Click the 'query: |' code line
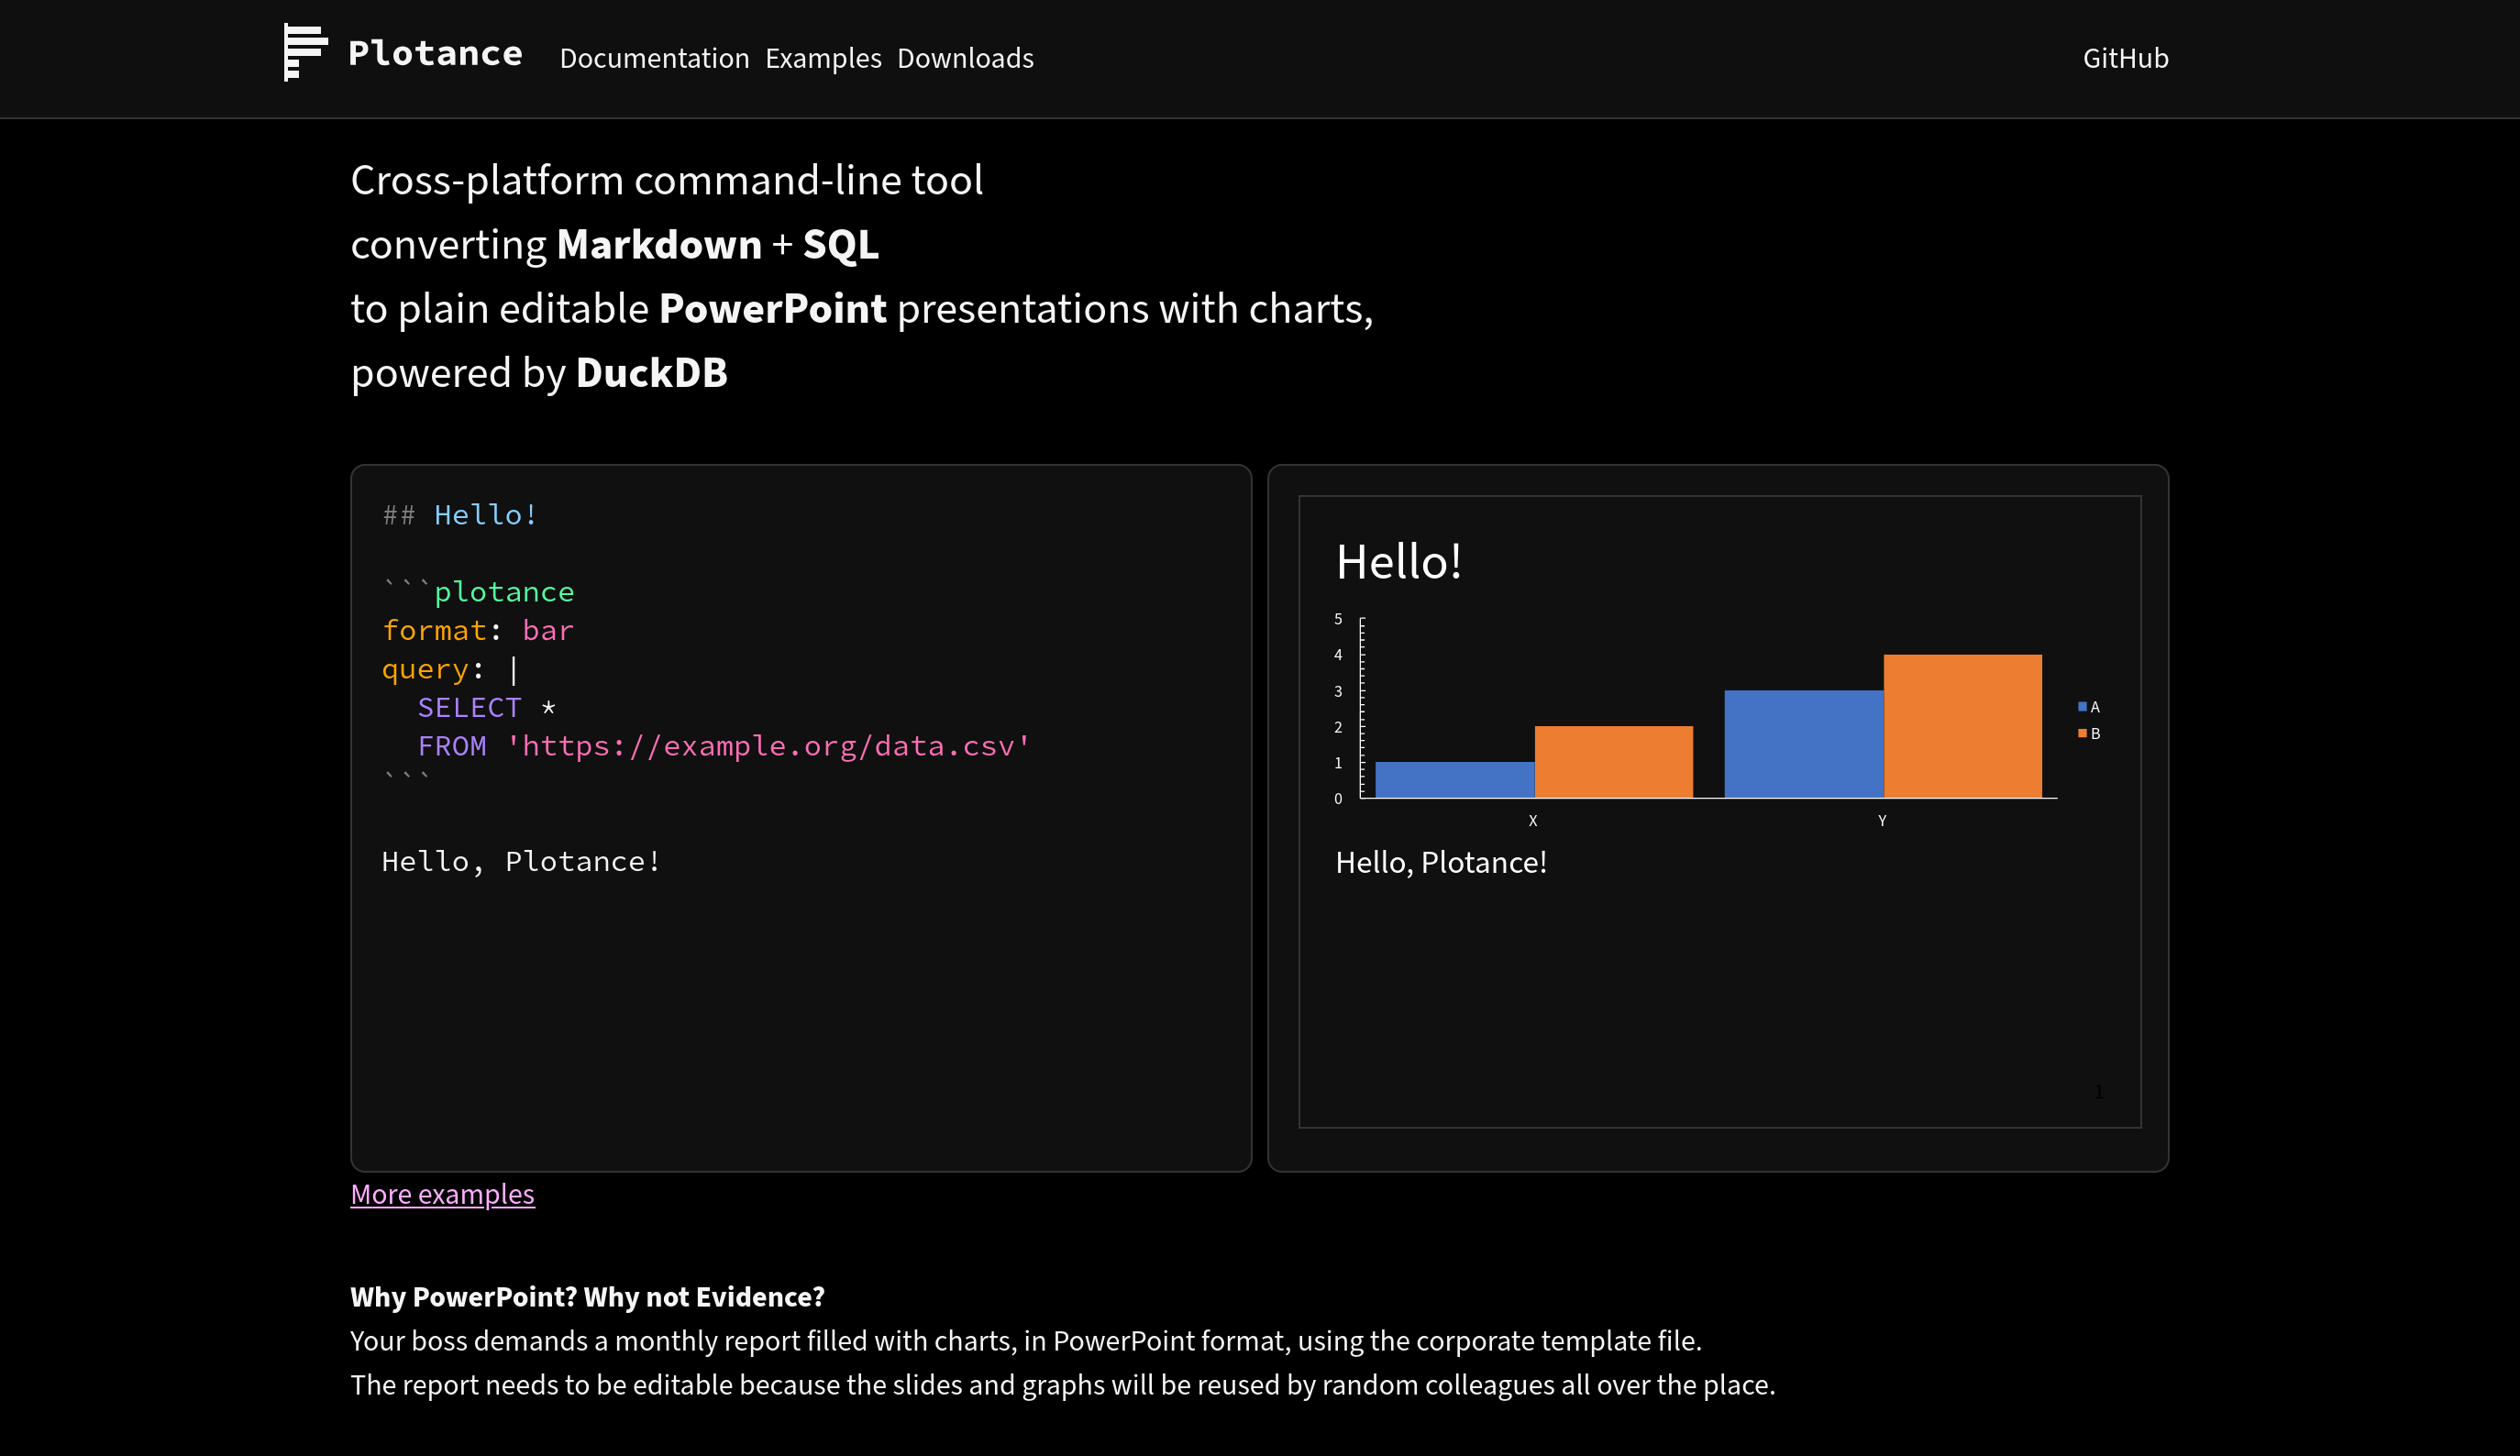 (x=450, y=669)
